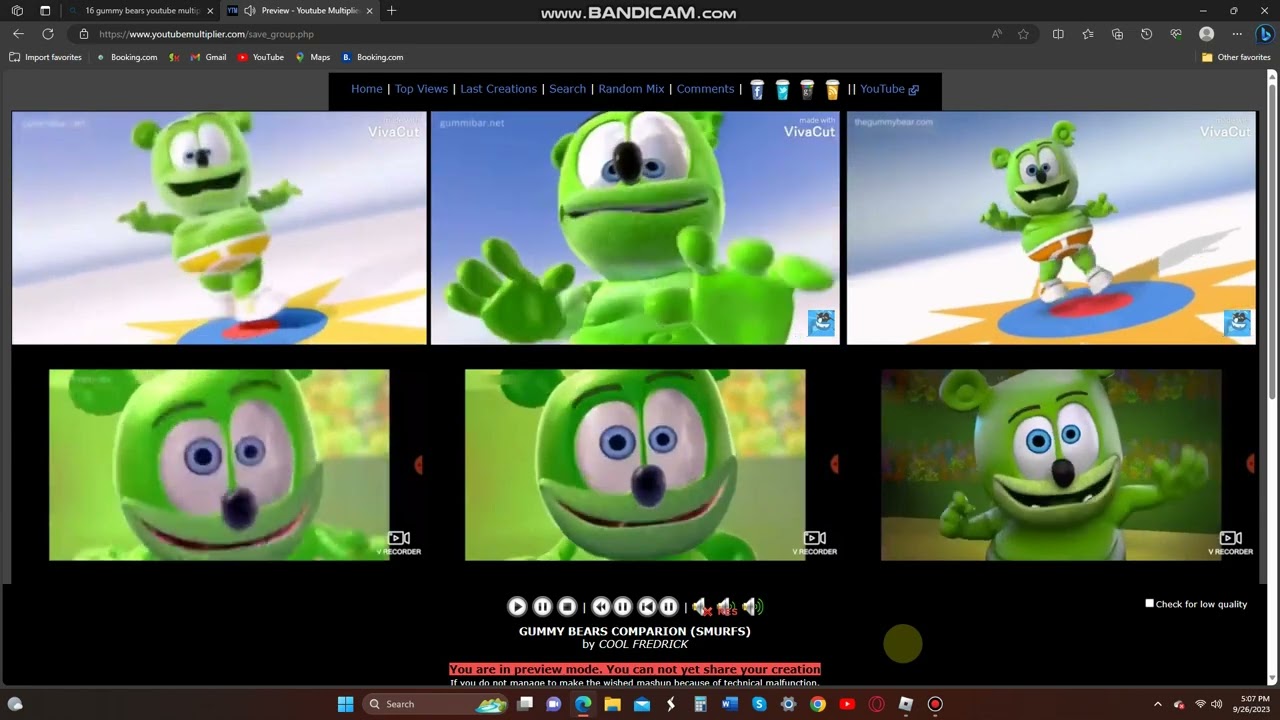1280x720 pixels.
Task: Click the taskbar Search box
Action: coord(436,704)
